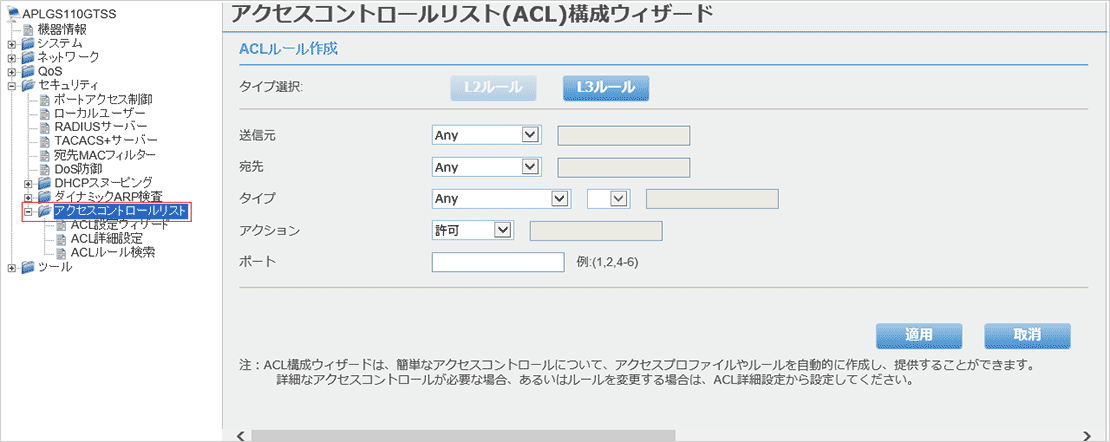The image size is (1110, 442).
Task: Open 宛先MACフィルター in the tree
Action: (x=105, y=155)
